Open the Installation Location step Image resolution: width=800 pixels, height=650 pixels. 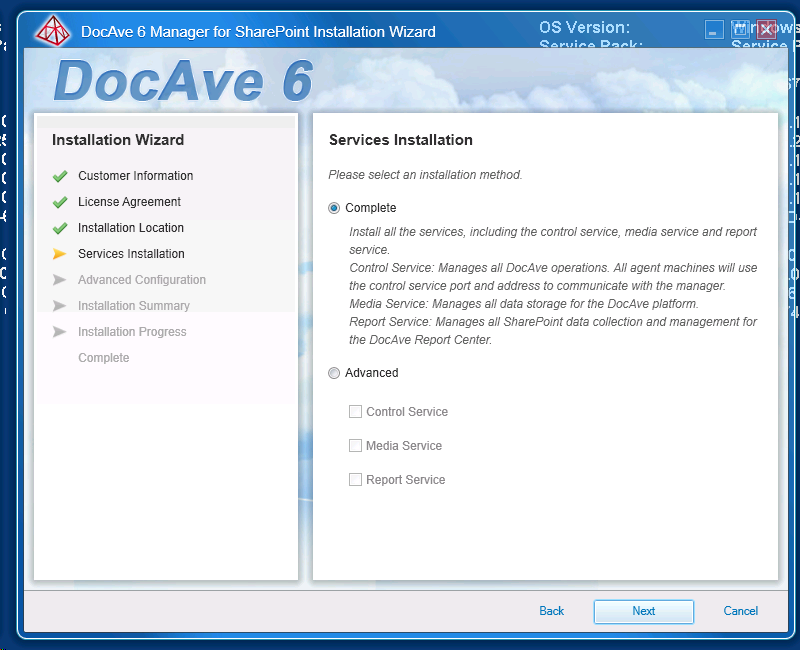click(x=130, y=228)
